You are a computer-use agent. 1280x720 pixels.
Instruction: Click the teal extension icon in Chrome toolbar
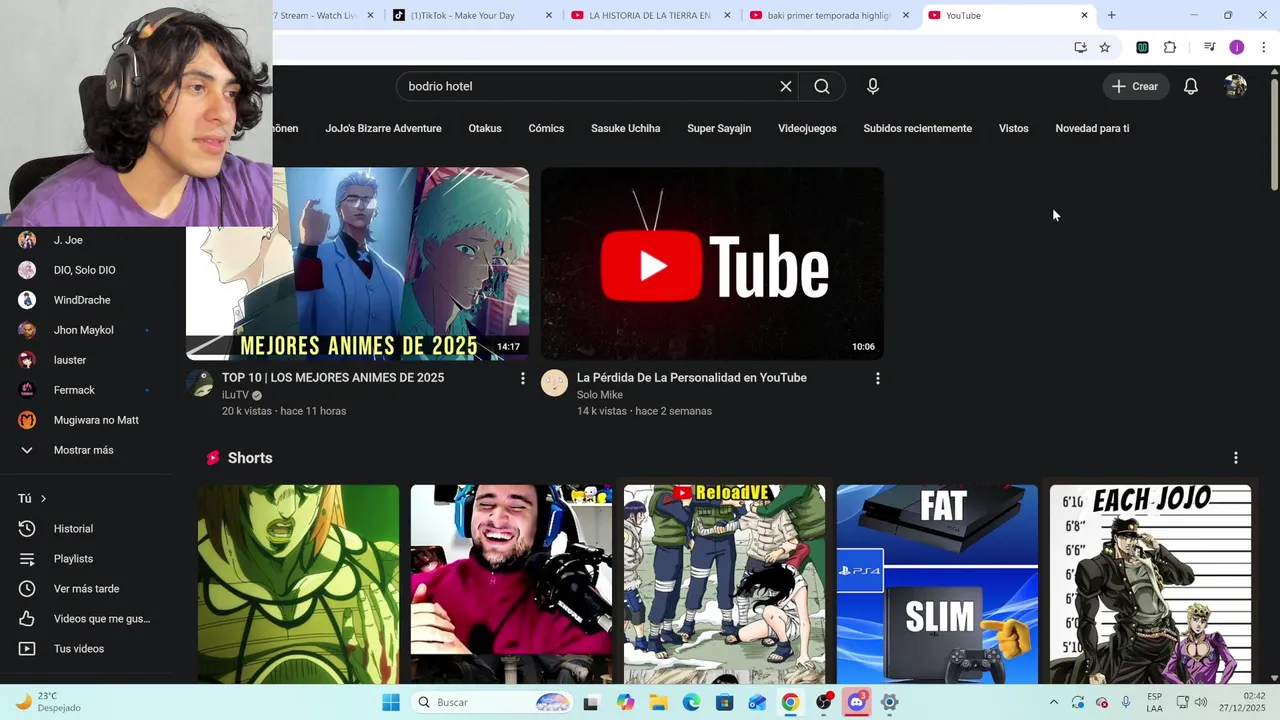click(x=1142, y=47)
